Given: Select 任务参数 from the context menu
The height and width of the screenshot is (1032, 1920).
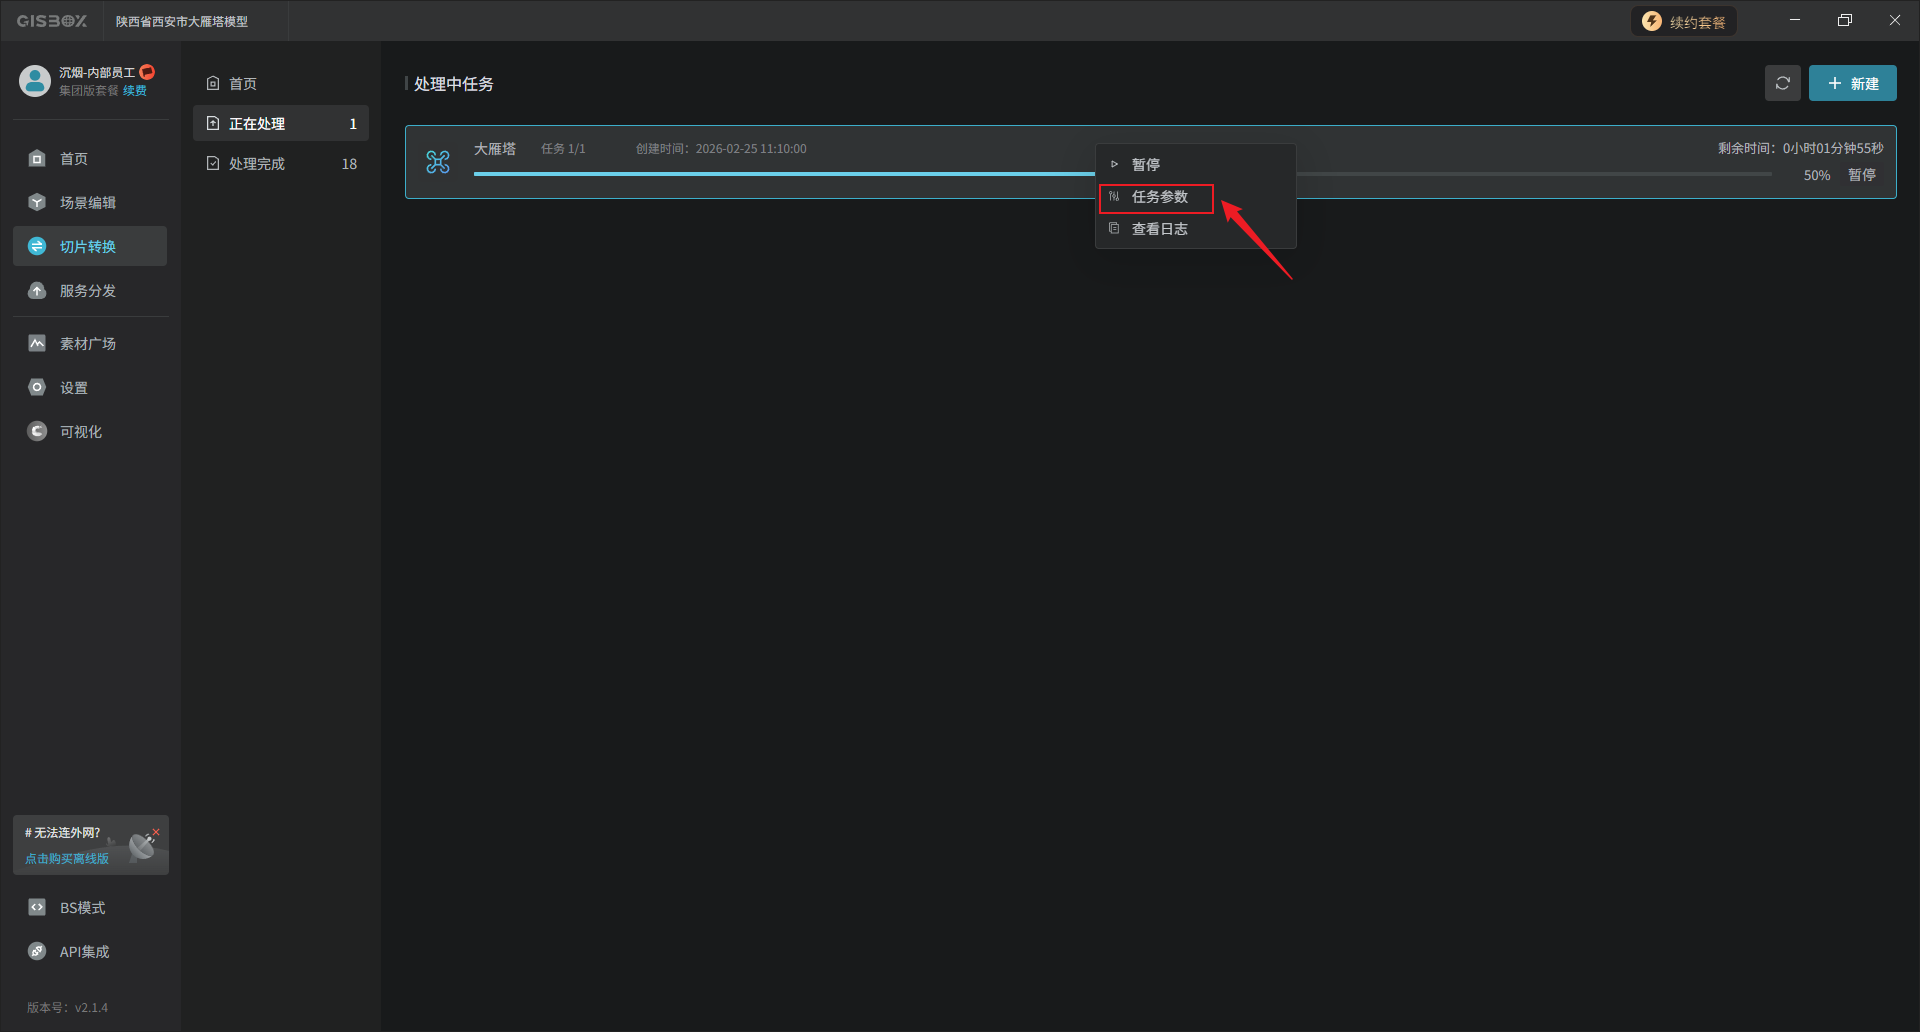Looking at the screenshot, I should pos(1159,198).
